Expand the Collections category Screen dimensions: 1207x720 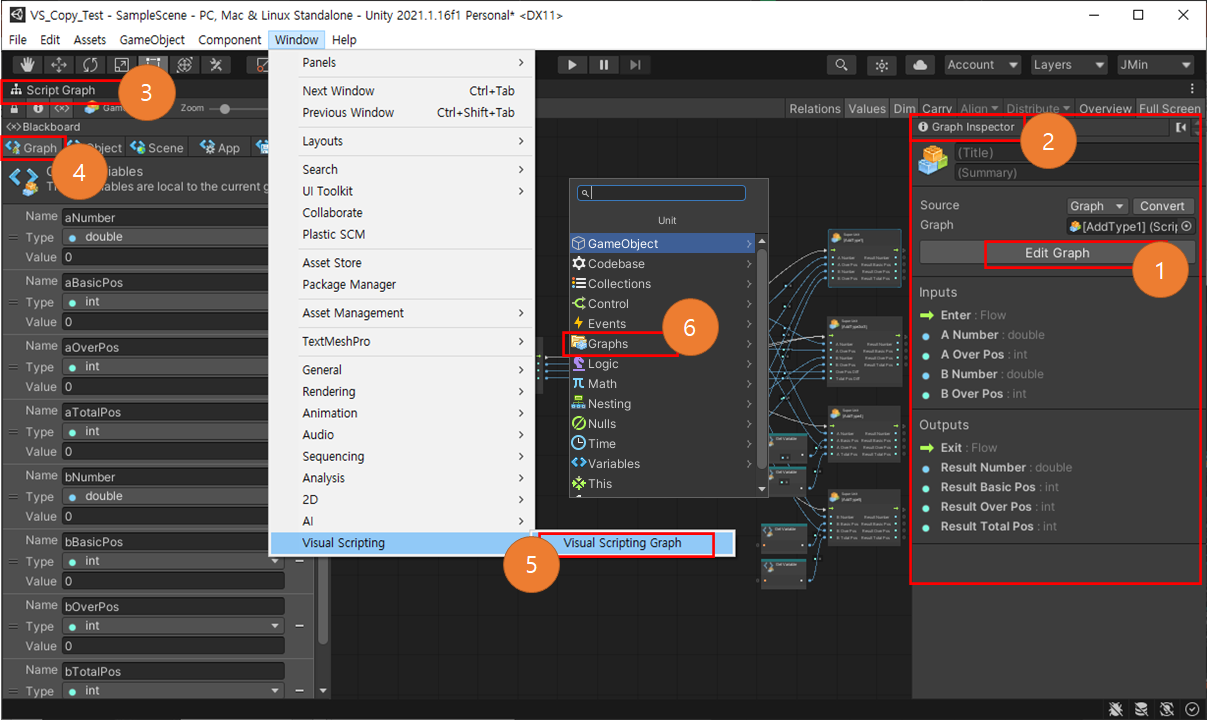coord(662,284)
